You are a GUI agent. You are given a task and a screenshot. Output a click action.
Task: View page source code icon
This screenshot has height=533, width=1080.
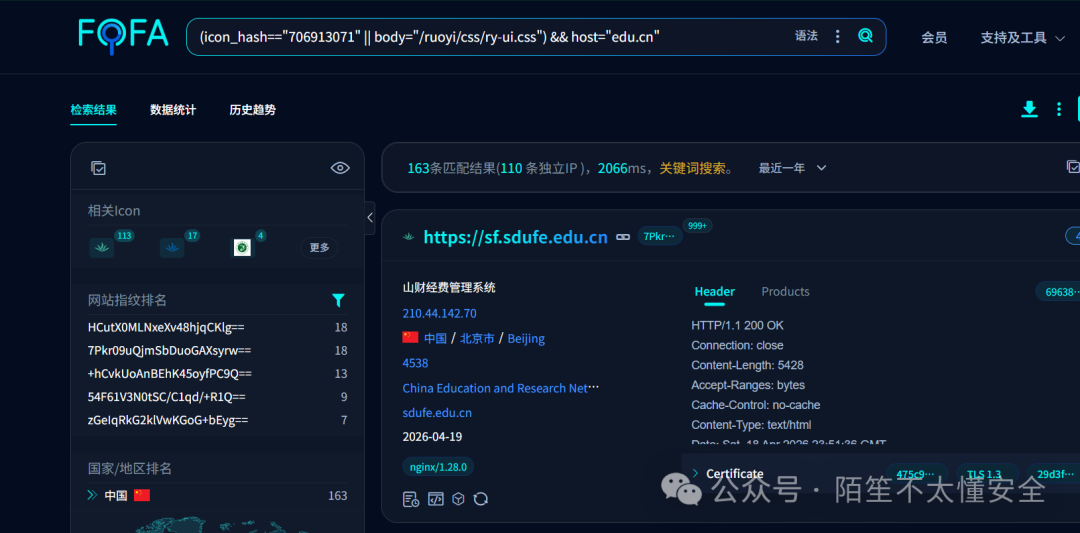435,499
